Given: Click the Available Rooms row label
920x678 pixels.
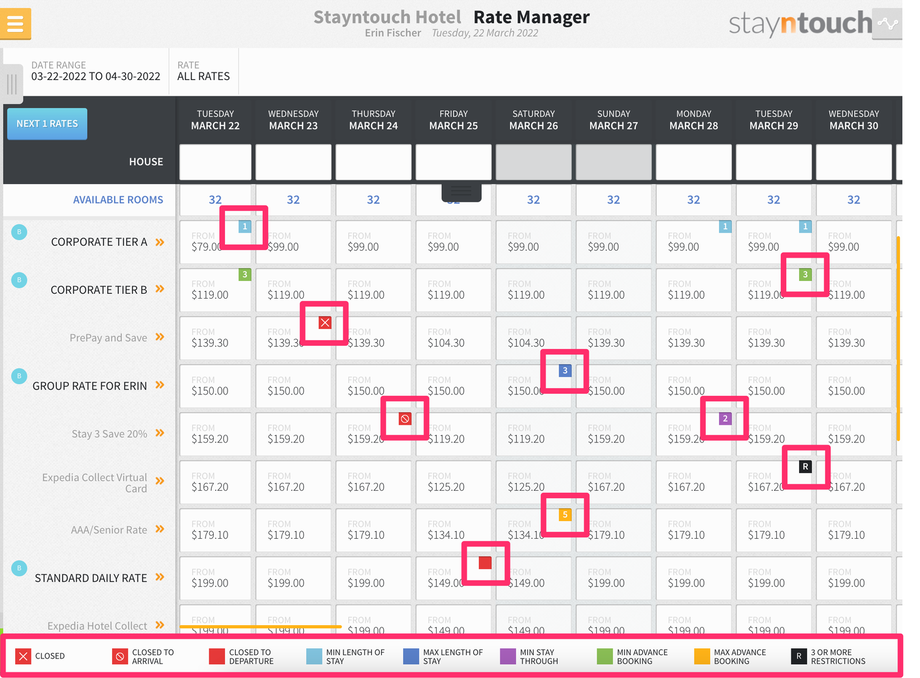Looking at the screenshot, I should coord(118,200).
